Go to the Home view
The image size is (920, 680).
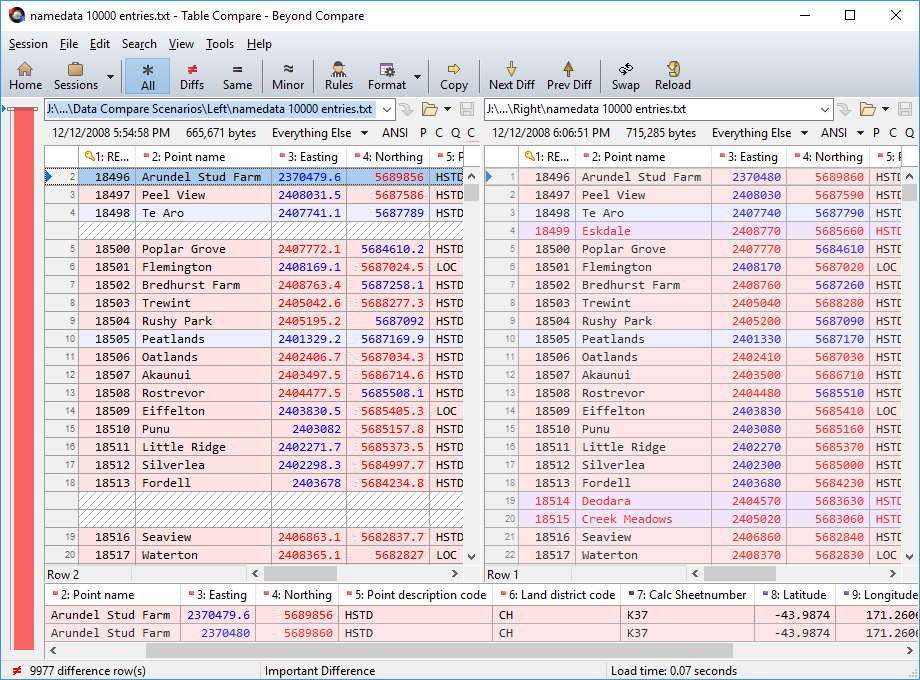point(25,76)
